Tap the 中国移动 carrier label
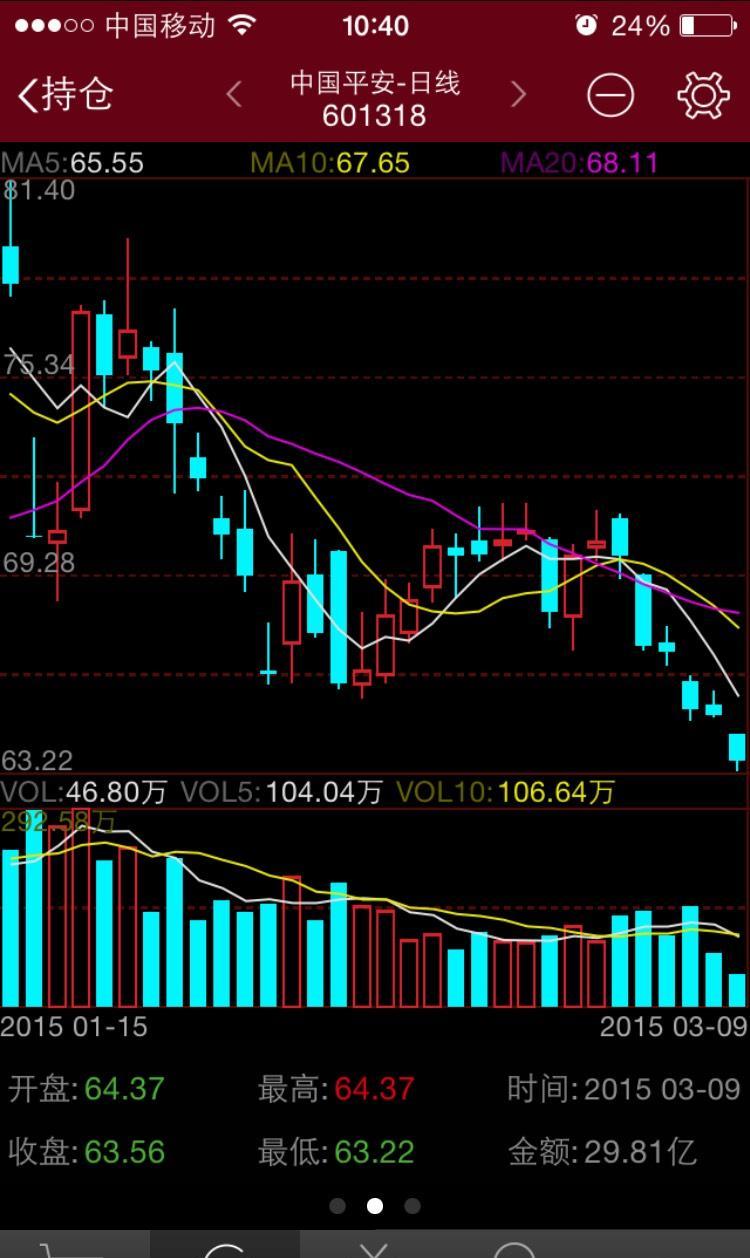 [160, 25]
